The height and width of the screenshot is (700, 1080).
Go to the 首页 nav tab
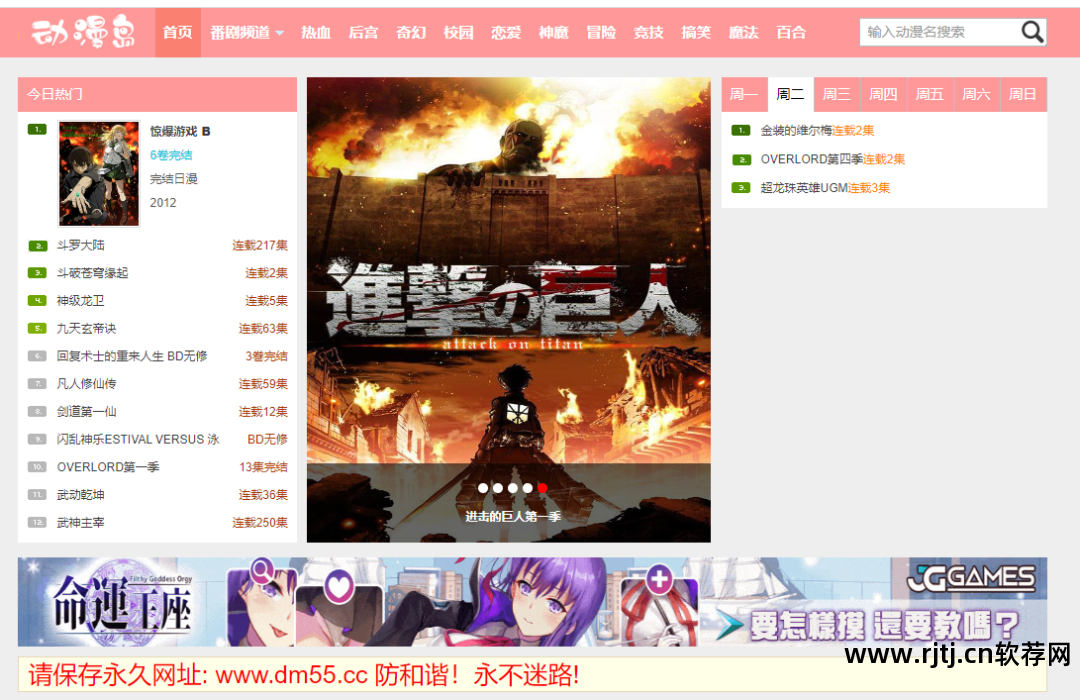pos(178,32)
